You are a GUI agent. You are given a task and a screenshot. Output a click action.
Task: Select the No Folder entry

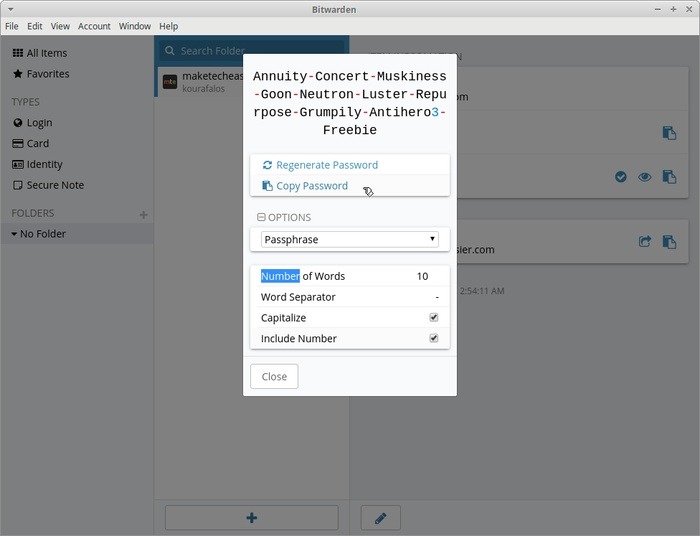77,234
